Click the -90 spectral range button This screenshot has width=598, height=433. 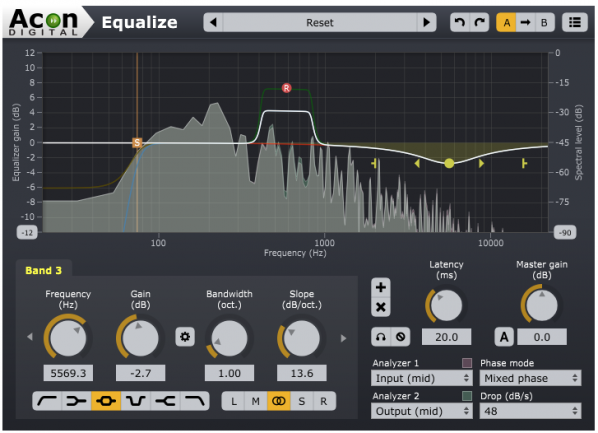[x=565, y=233]
